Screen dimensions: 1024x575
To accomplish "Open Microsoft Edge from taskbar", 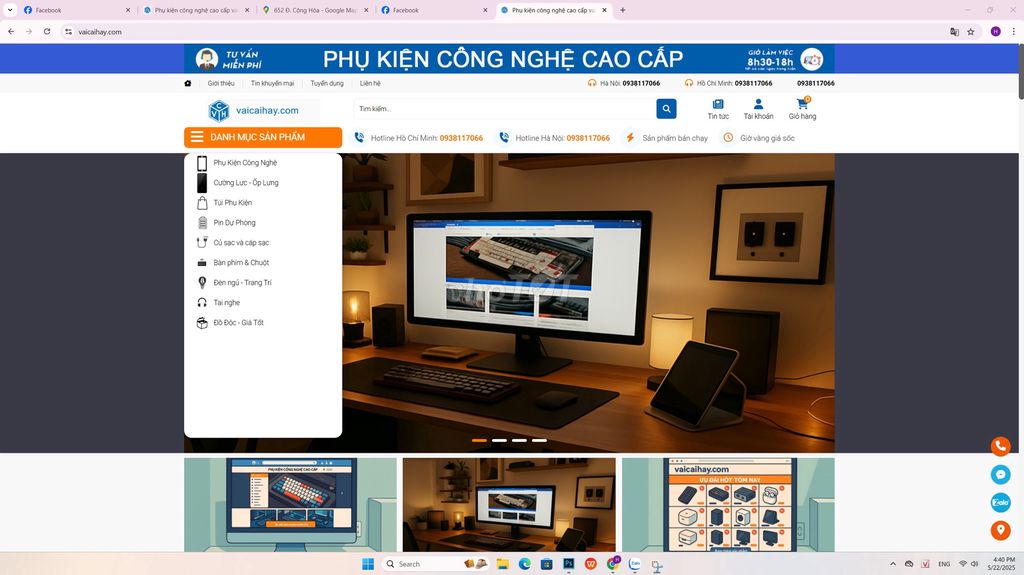I will pos(524,564).
